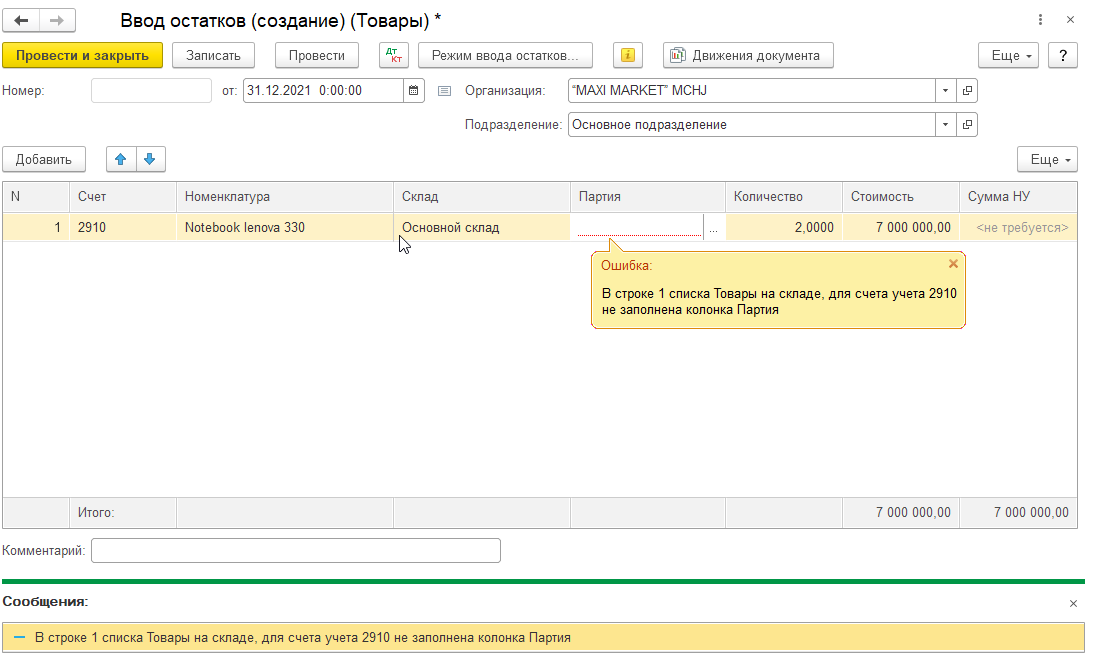The image size is (1095, 665).
Task: Click the Записать button
Action: pyautogui.click(x=213, y=55)
